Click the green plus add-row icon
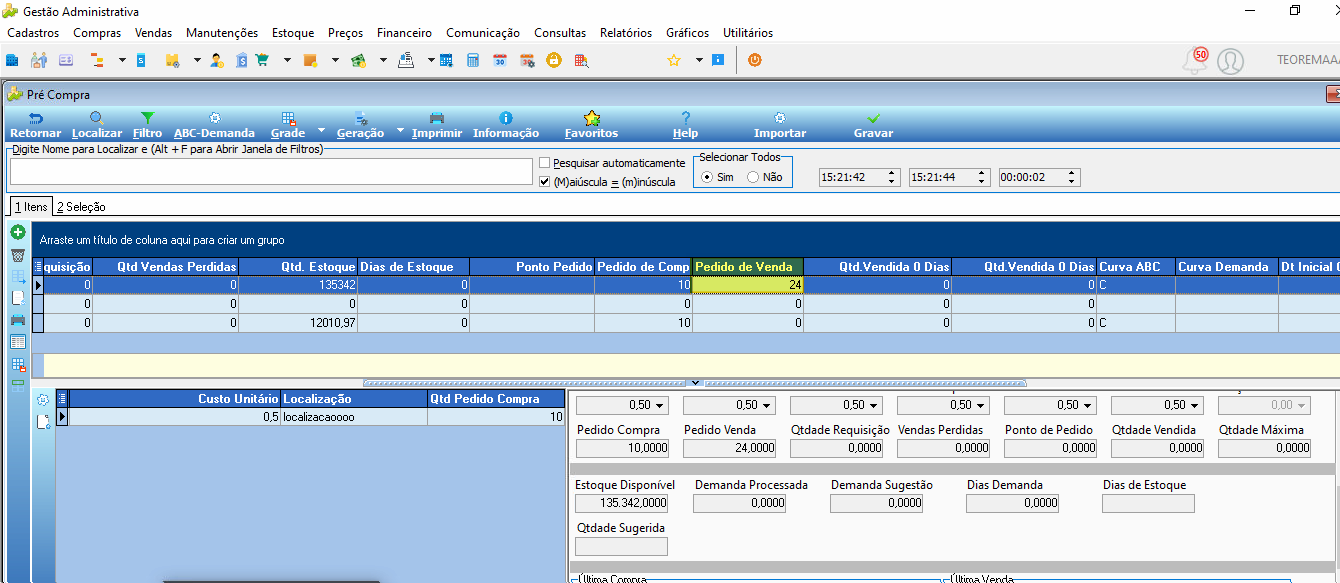 tap(17, 232)
